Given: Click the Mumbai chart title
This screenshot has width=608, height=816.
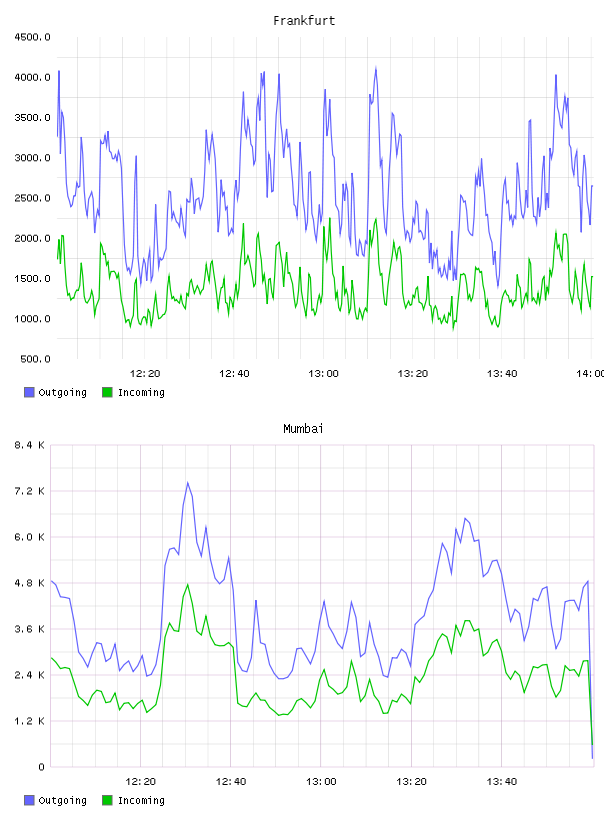Looking at the screenshot, I should tap(303, 429).
